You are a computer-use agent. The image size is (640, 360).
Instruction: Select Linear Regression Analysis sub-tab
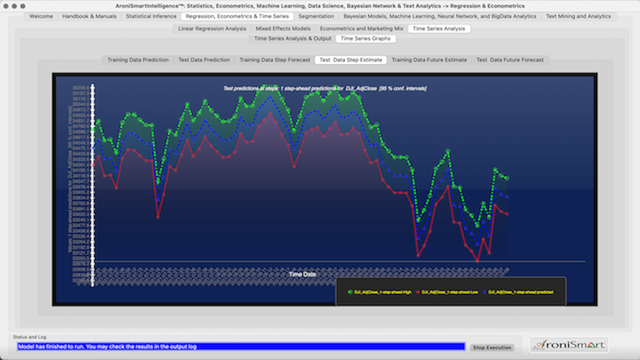tap(212, 29)
